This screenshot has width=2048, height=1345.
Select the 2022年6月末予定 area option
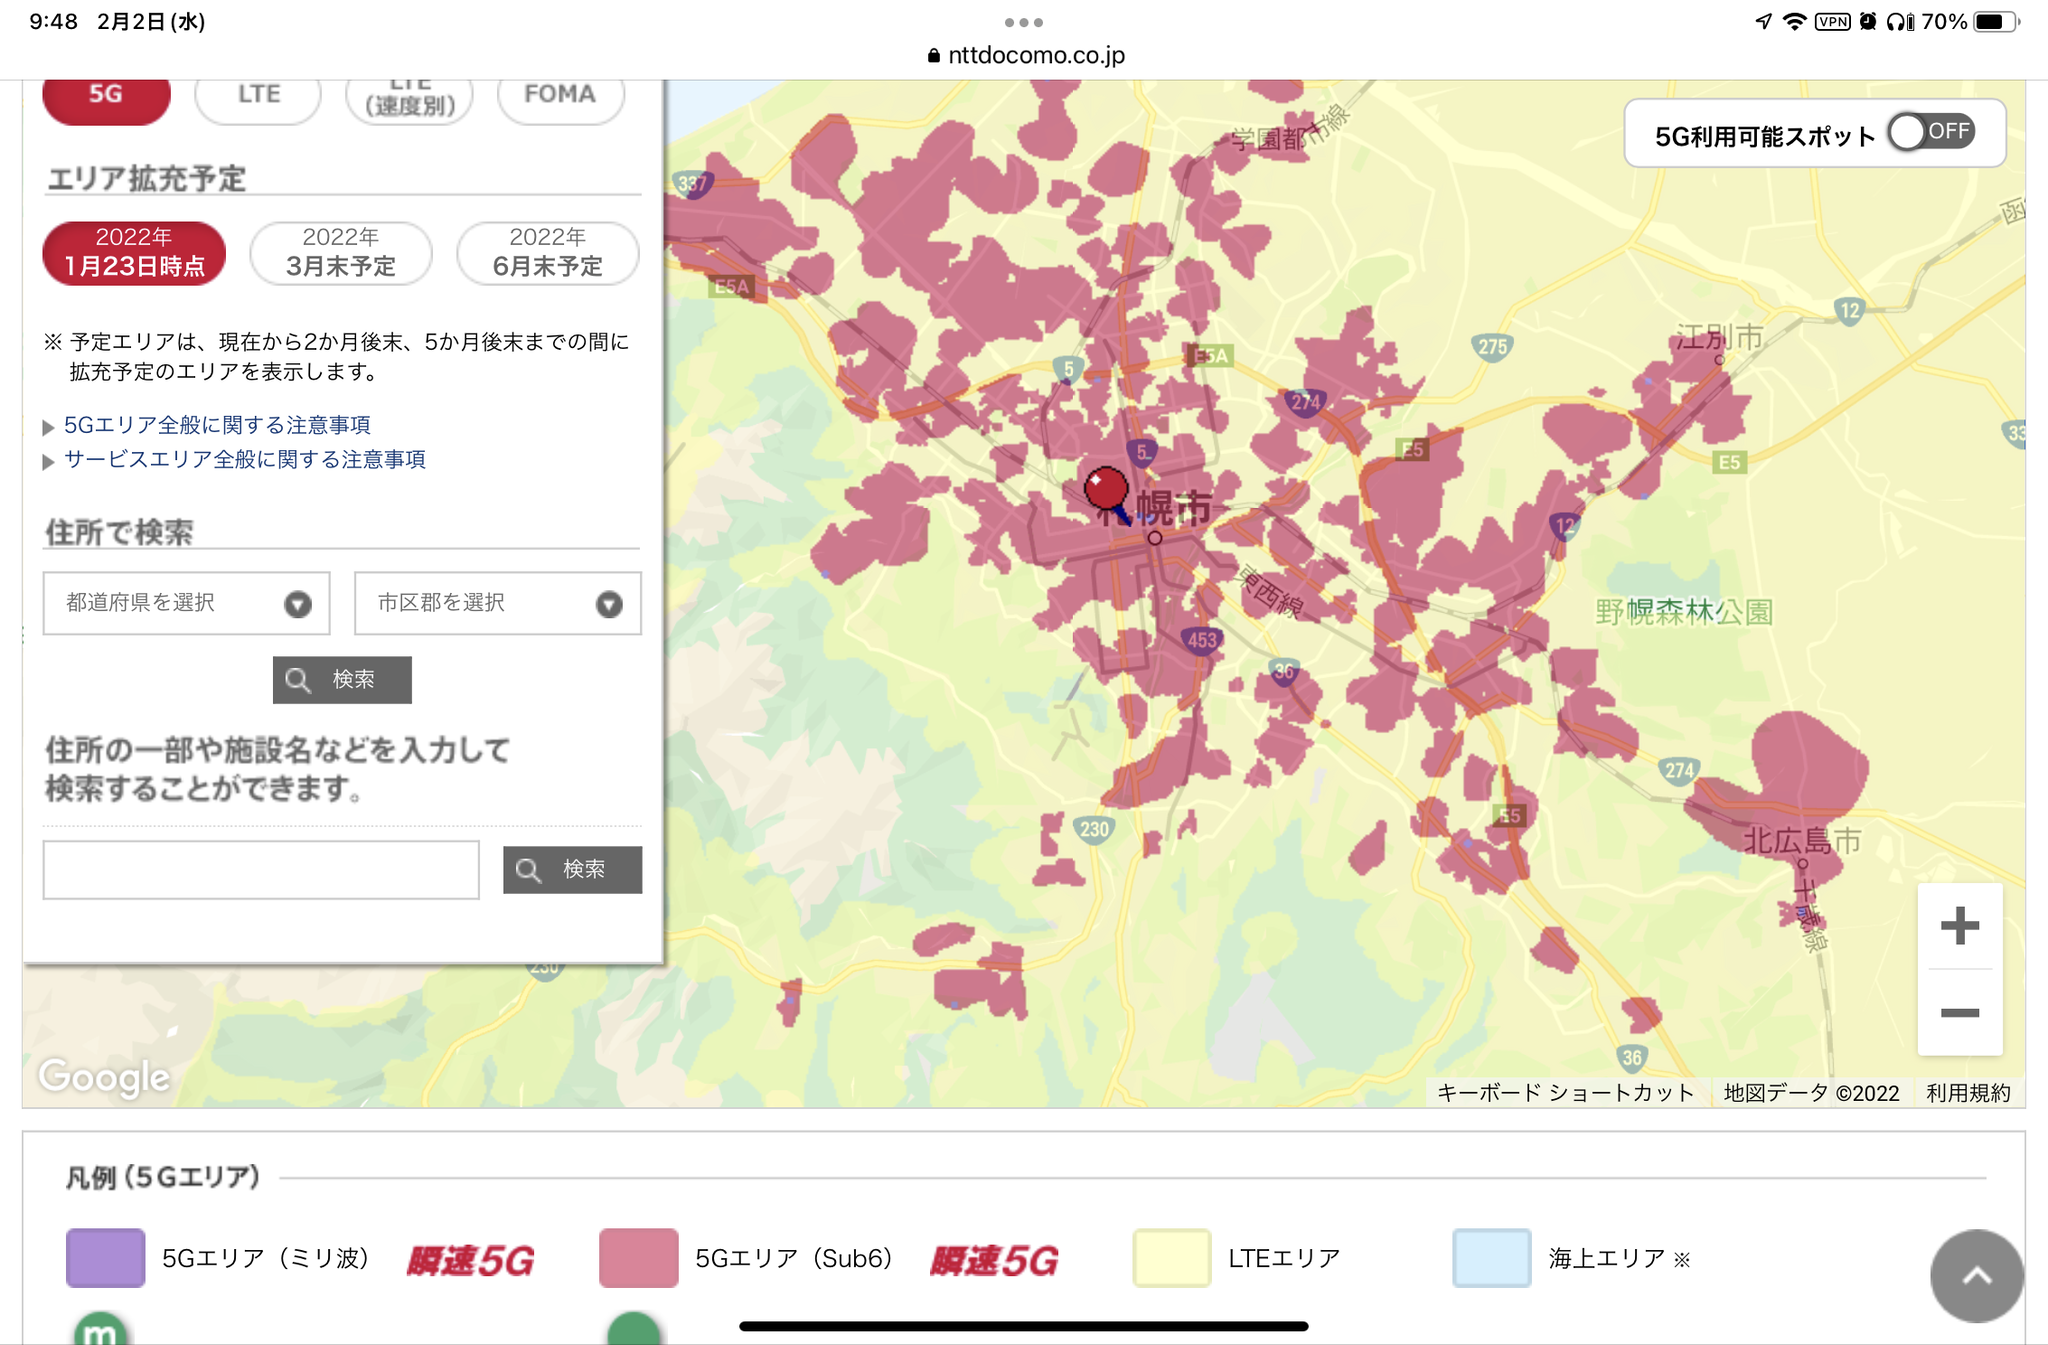pos(547,253)
